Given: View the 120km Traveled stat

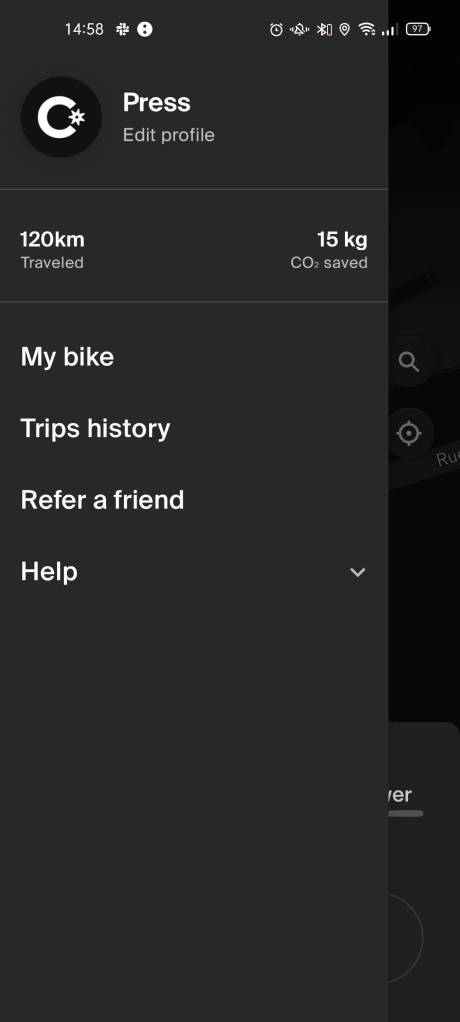Looking at the screenshot, I should point(52,250).
